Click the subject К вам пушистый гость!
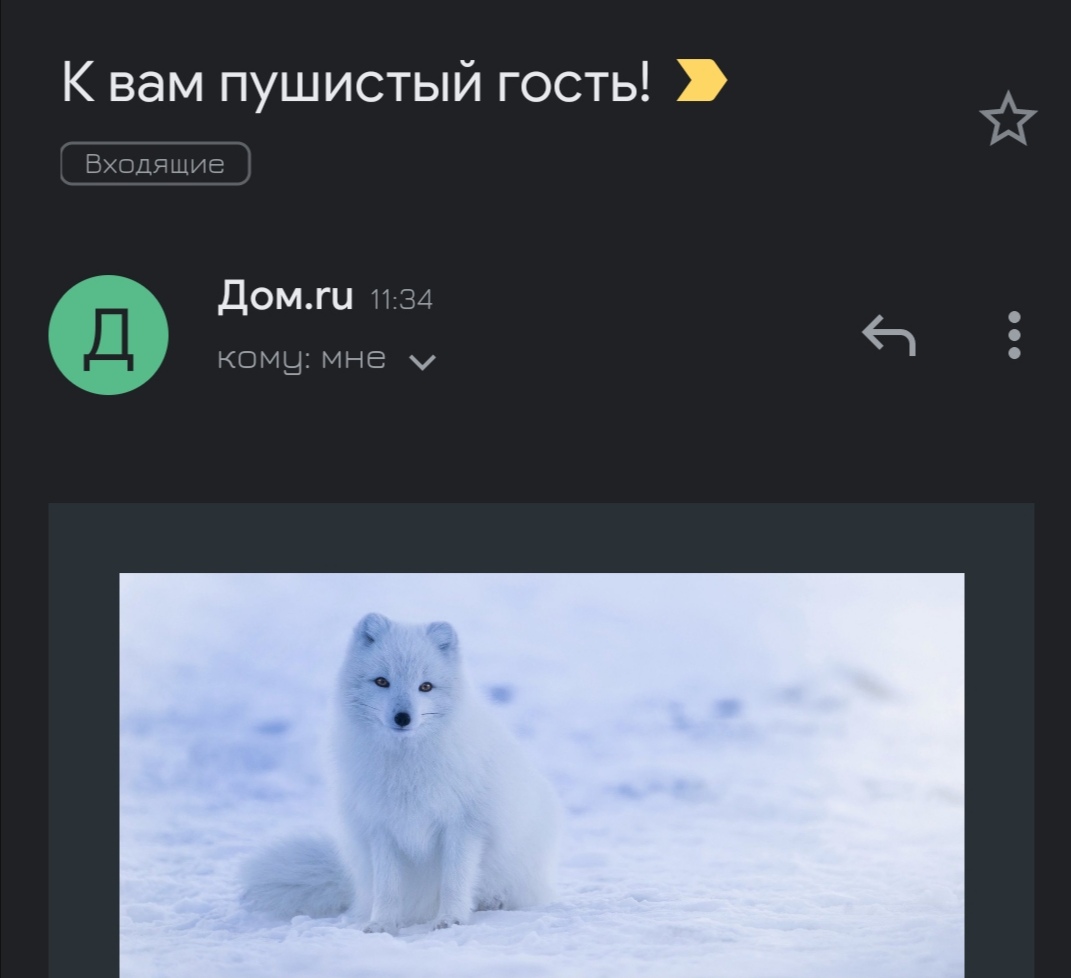Image resolution: width=1071 pixels, height=978 pixels. click(x=356, y=83)
